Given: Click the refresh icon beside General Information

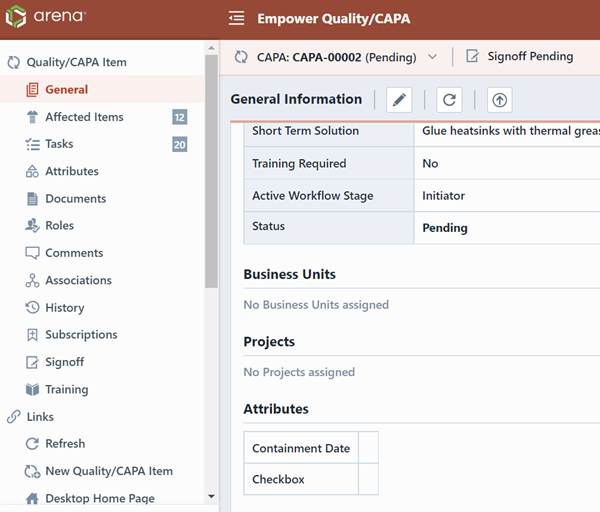Looking at the screenshot, I should click(x=449, y=100).
